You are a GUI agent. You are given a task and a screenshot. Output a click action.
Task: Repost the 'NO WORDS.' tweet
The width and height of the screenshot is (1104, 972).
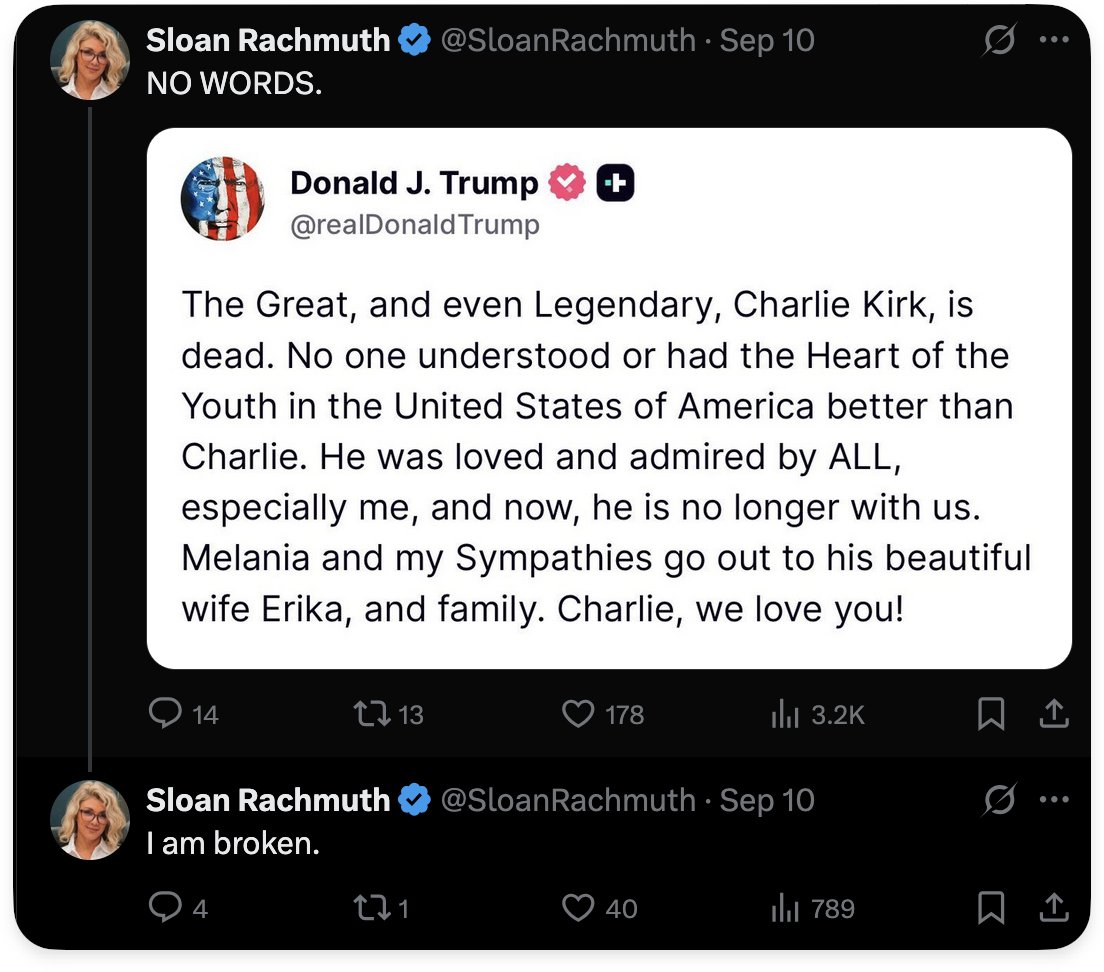pyautogui.click(x=372, y=714)
